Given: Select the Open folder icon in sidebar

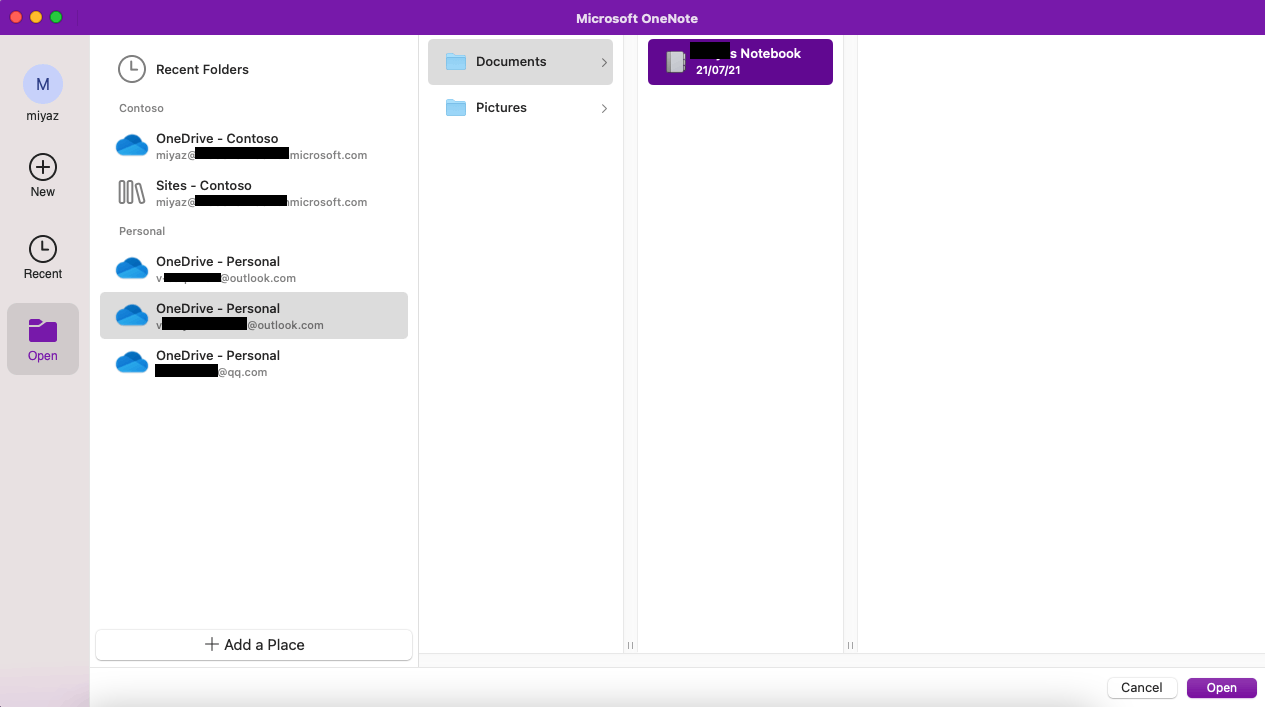Looking at the screenshot, I should (x=43, y=330).
